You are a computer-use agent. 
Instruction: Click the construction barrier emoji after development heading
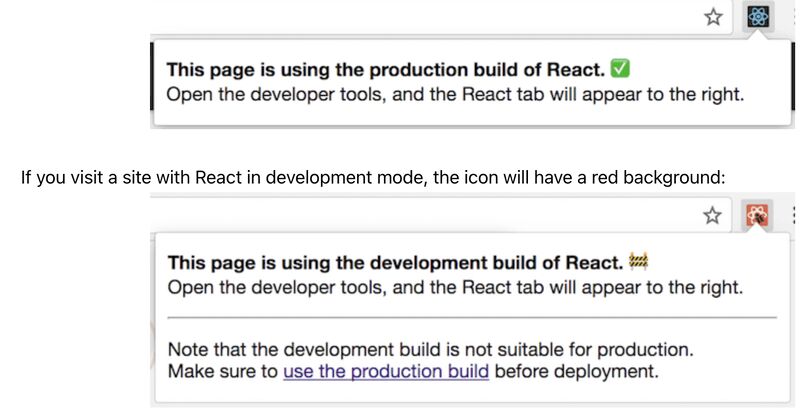click(x=638, y=261)
